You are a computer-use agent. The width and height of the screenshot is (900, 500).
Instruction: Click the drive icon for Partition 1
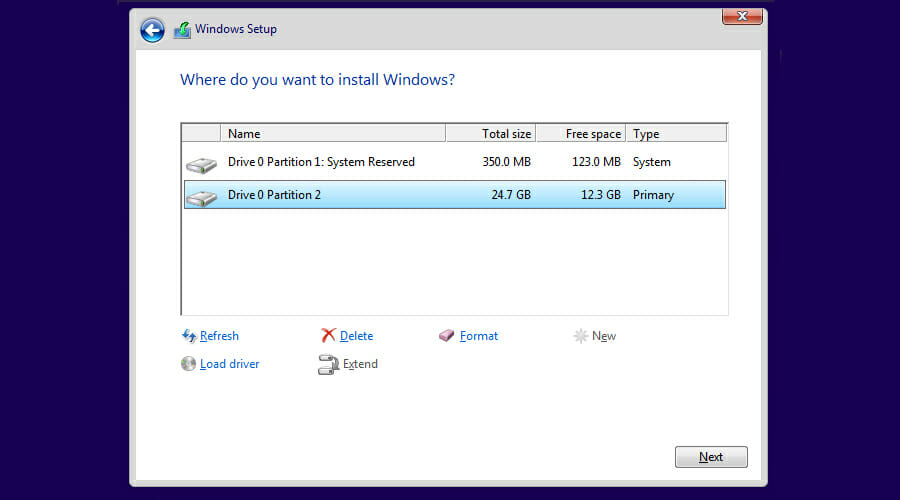click(x=201, y=165)
